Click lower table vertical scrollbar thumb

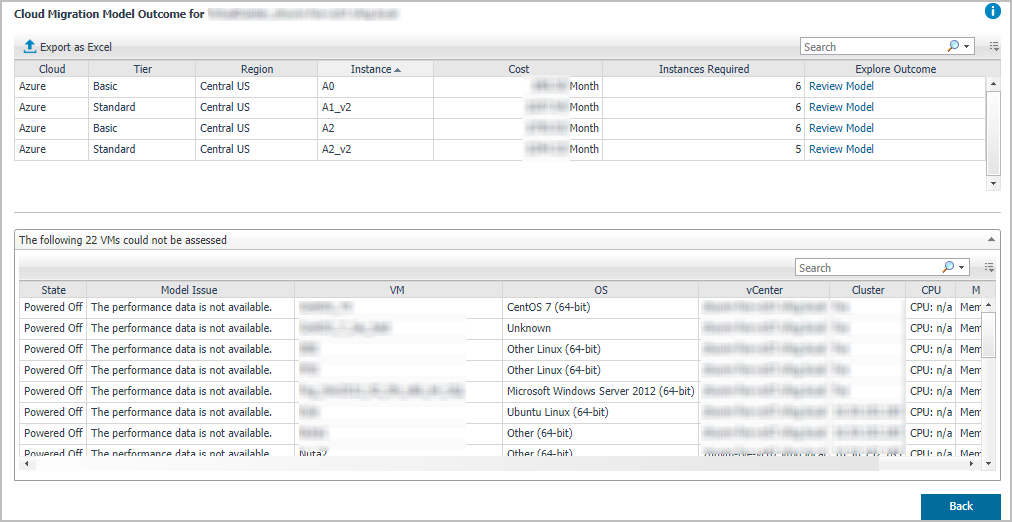[989, 334]
